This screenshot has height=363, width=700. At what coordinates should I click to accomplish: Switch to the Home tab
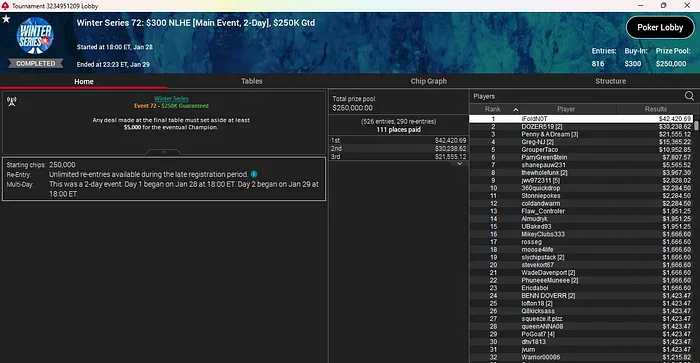click(x=84, y=81)
